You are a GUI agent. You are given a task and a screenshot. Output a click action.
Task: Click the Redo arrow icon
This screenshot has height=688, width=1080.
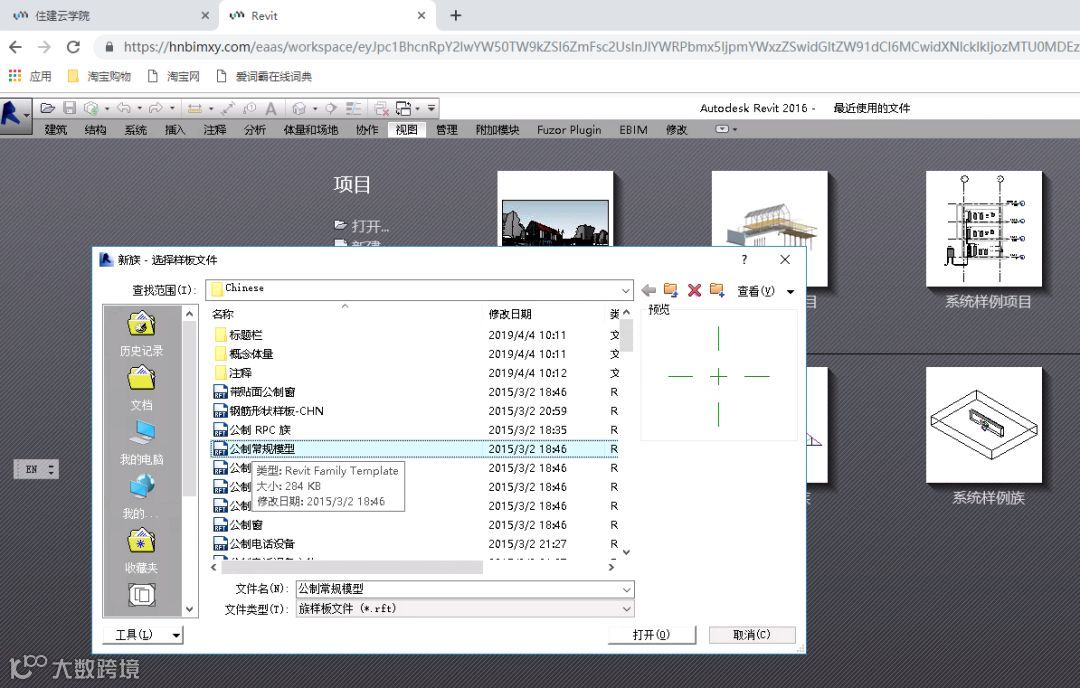[x=156, y=108]
